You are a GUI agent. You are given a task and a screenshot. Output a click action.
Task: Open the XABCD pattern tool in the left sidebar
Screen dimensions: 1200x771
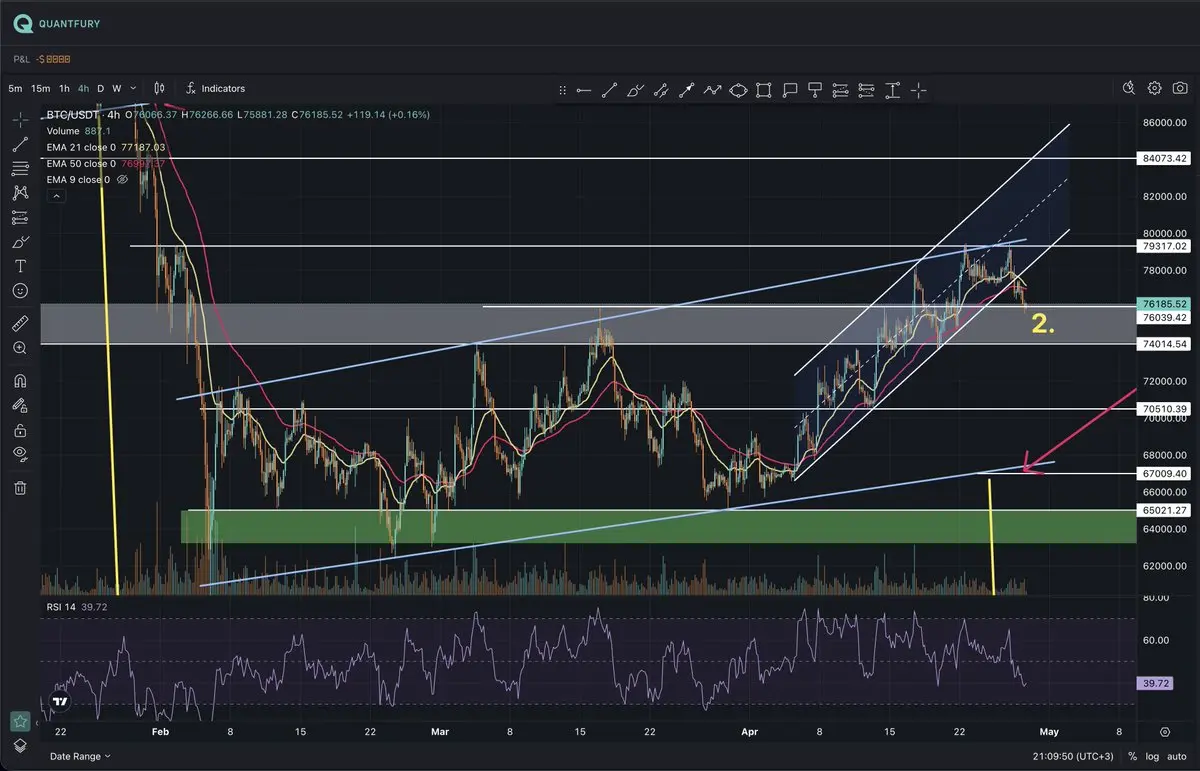20,192
